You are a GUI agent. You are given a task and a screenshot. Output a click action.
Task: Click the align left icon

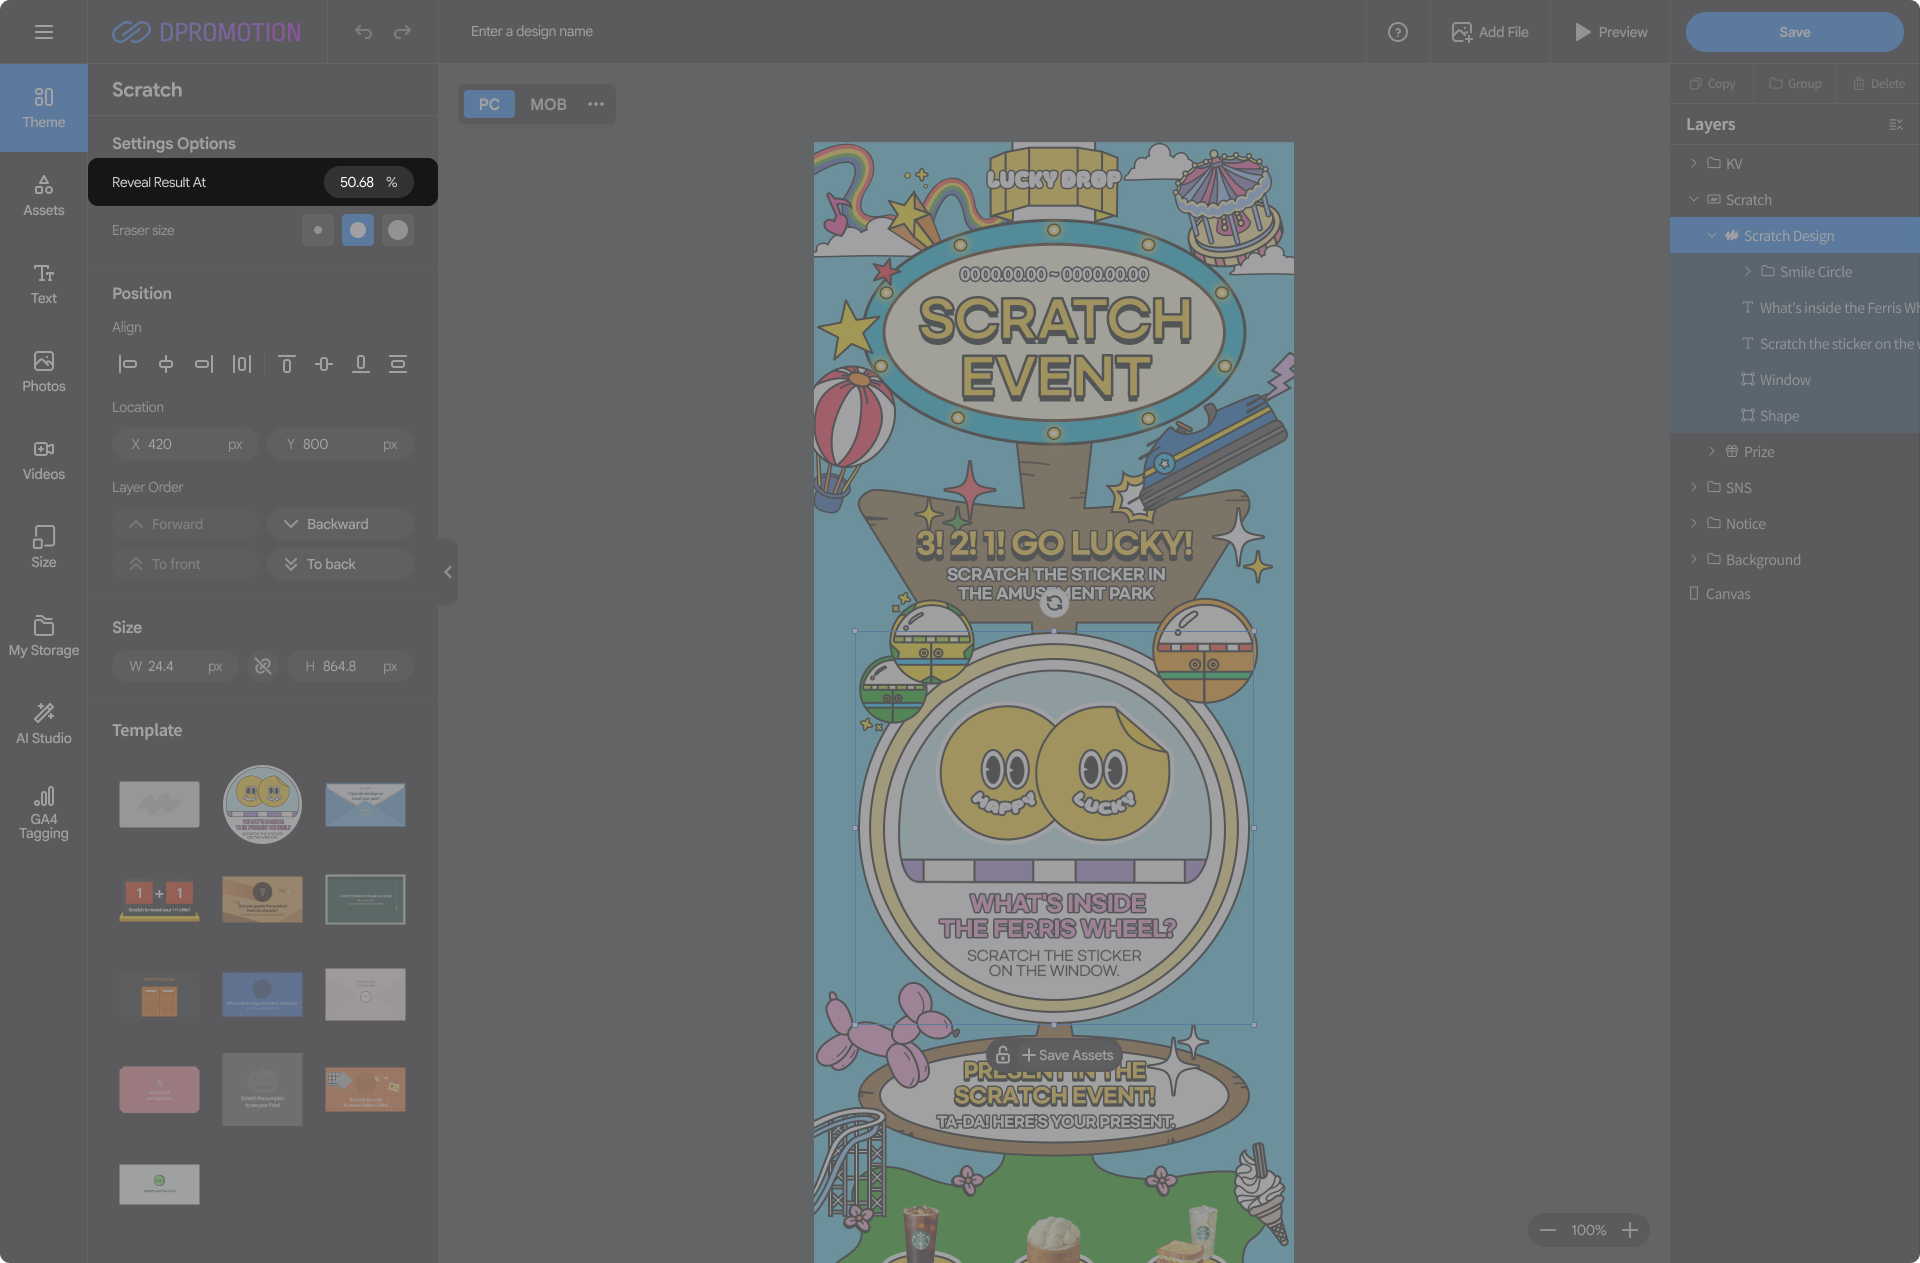click(x=127, y=364)
